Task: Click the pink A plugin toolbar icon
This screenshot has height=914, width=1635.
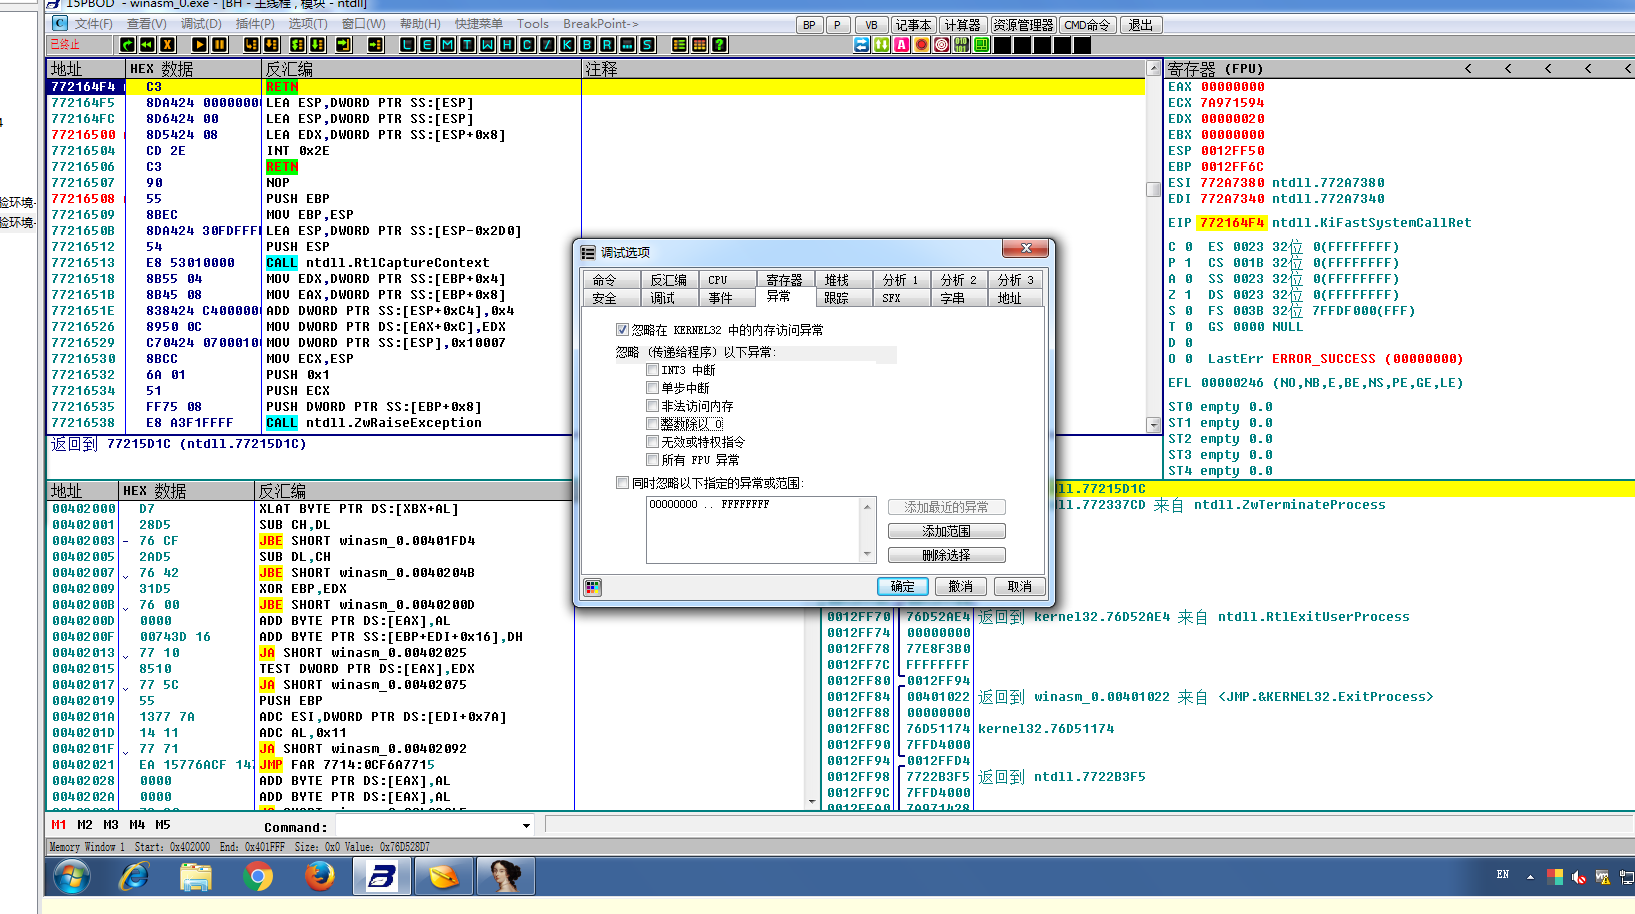Action: 902,45
